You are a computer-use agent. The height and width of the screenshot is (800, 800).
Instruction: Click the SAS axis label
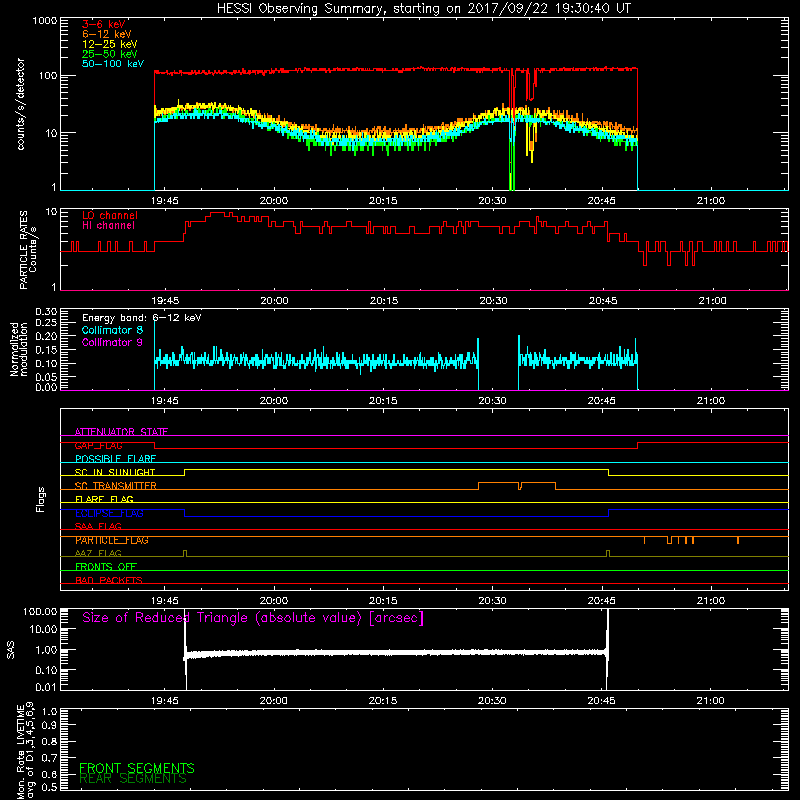(x=11, y=650)
